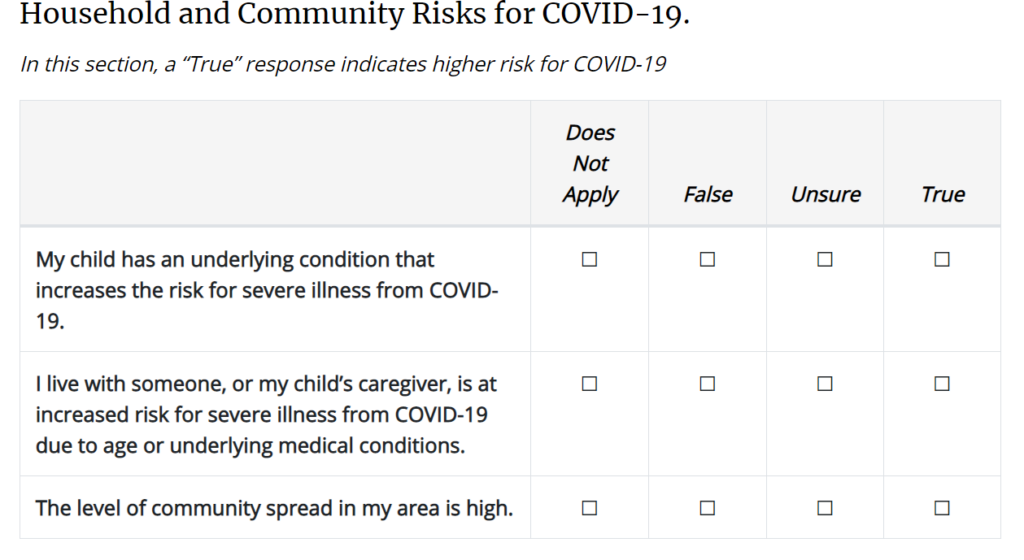Check 'True' for caregiver increased risk row
The width and height of the screenshot is (1024, 560).
[942, 384]
